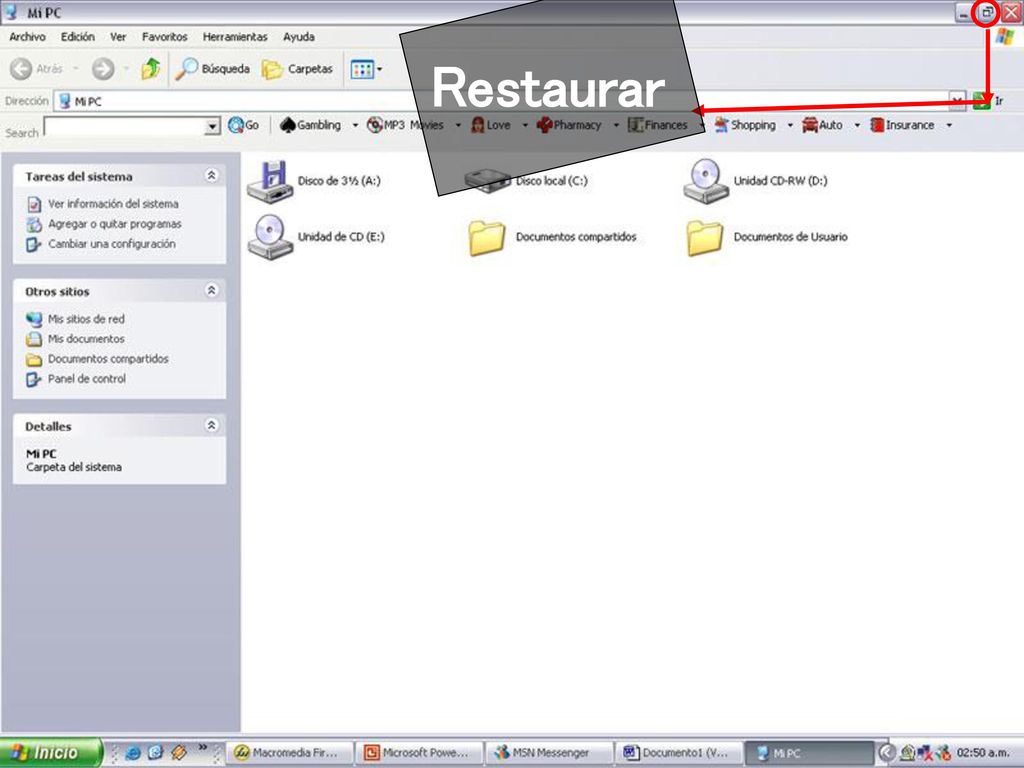Screen dimensions: 1024x768
Task: Expand the Insurance dropdown arrow
Action: (949, 125)
